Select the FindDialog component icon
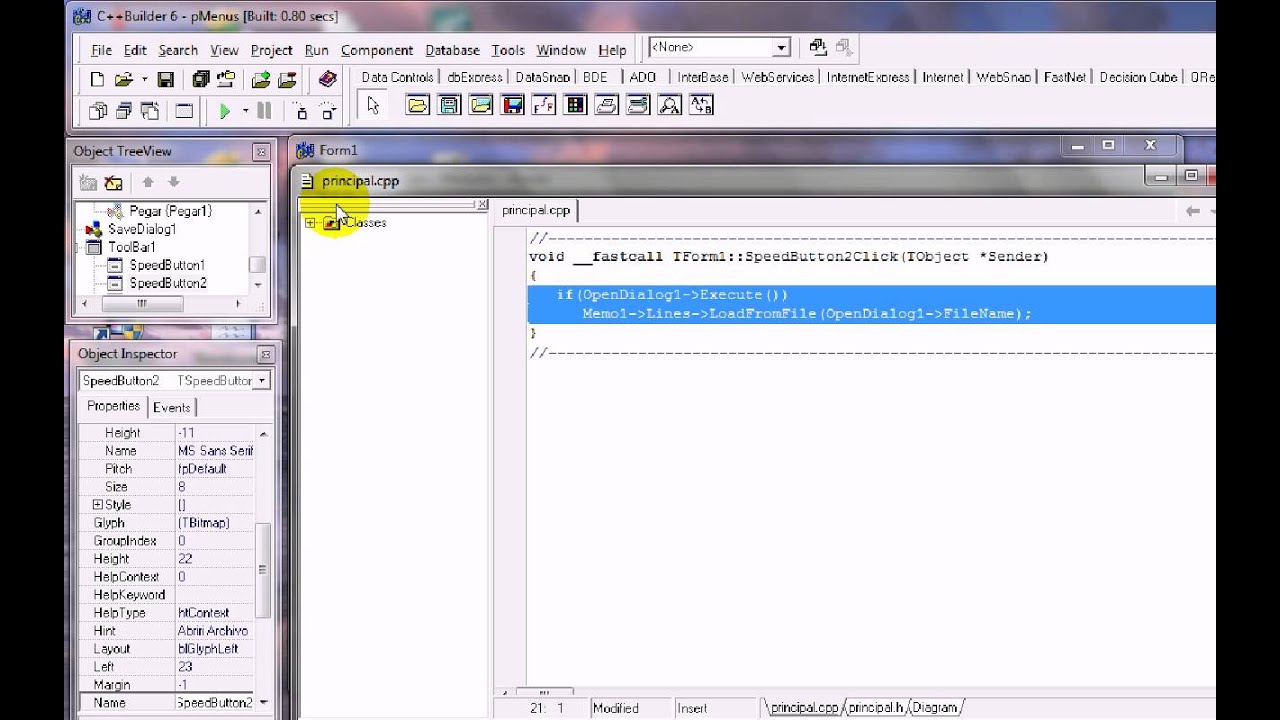The height and width of the screenshot is (720, 1280). click(x=669, y=105)
